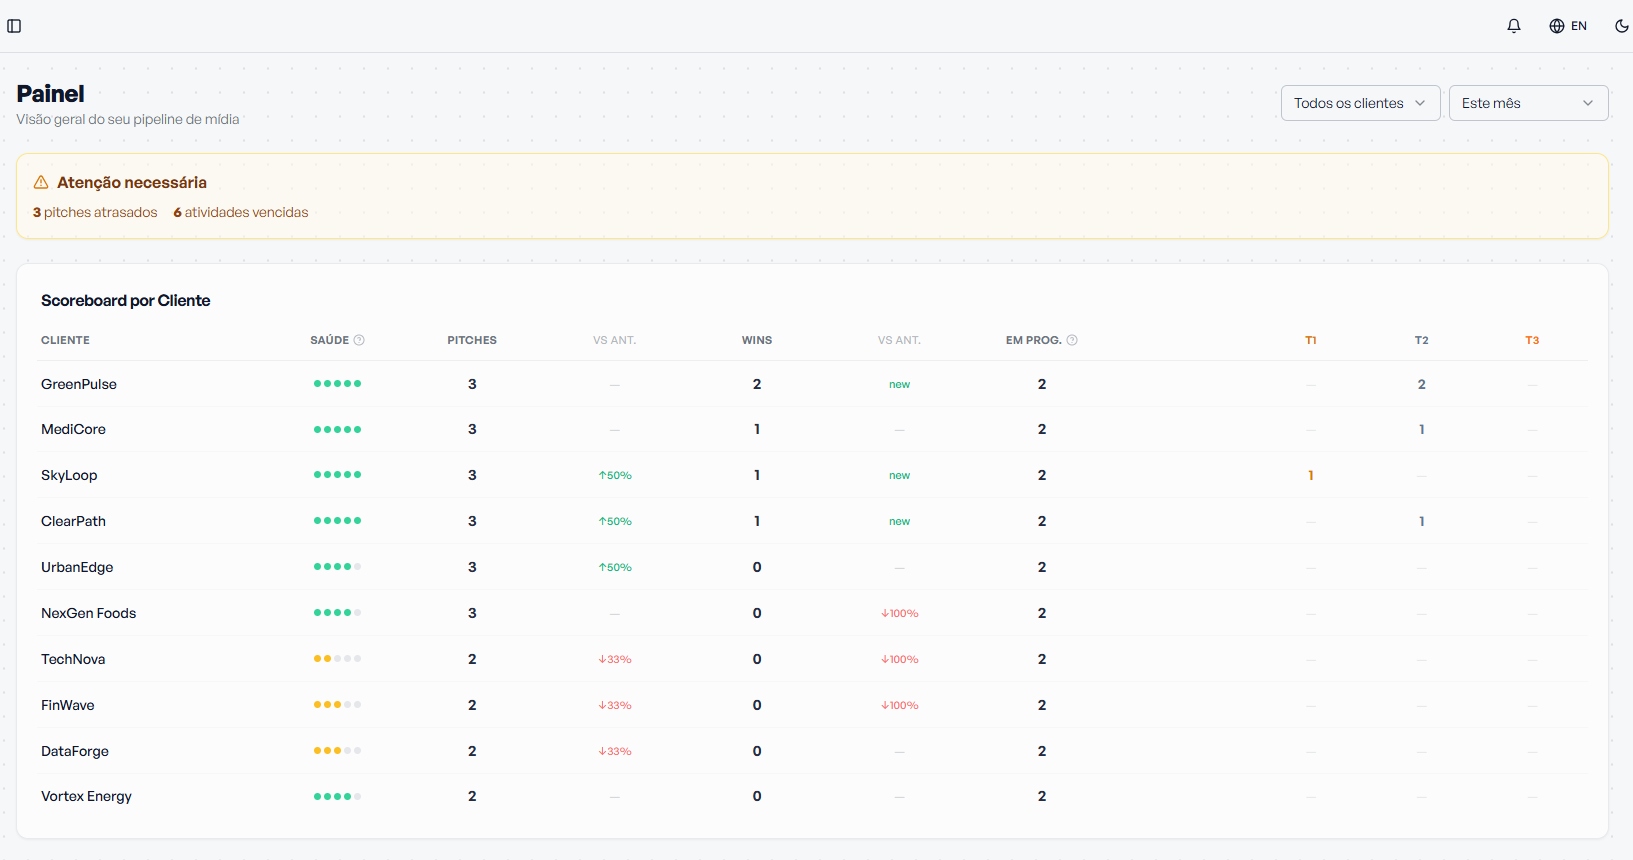Image resolution: width=1633 pixels, height=860 pixels.
Task: Click SkyLoop pitches ↑50% change
Action: (x=615, y=475)
